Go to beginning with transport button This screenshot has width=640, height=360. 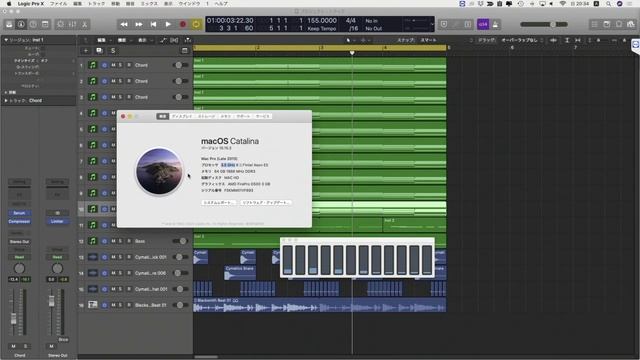pyautogui.click(x=153, y=24)
